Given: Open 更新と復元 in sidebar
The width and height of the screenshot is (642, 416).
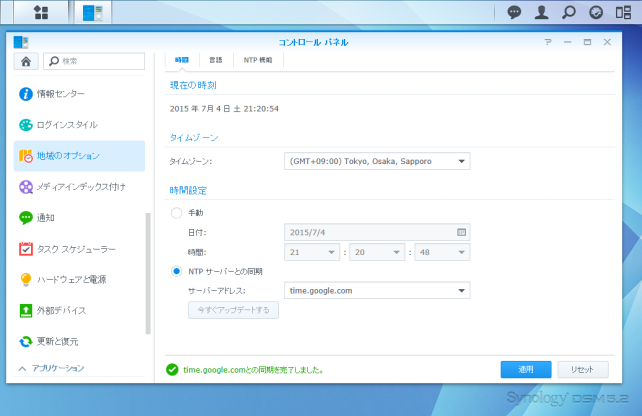Looking at the screenshot, I should (79, 341).
